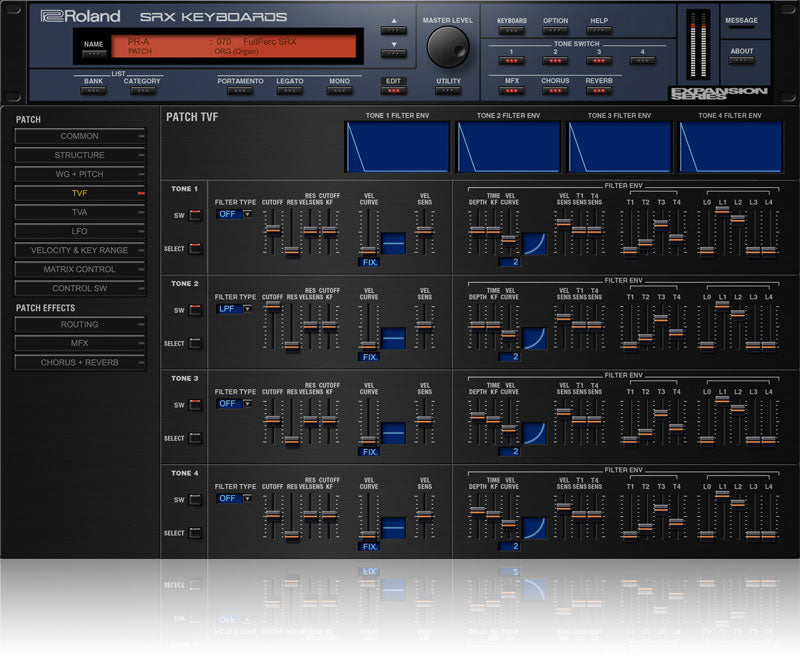Open Tone 2 LPF filter type dropdown
This screenshot has height=659, width=800.
click(234, 309)
